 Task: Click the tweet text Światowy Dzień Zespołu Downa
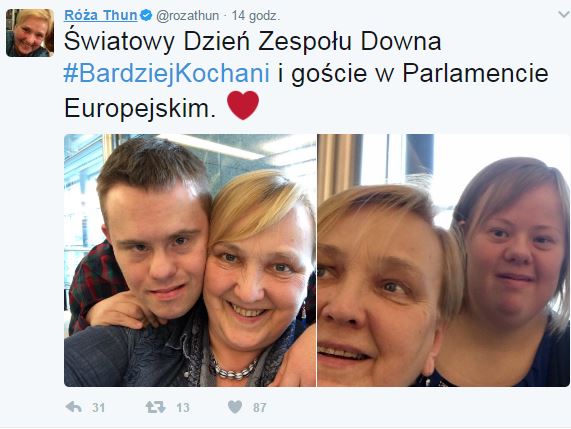click(x=253, y=41)
